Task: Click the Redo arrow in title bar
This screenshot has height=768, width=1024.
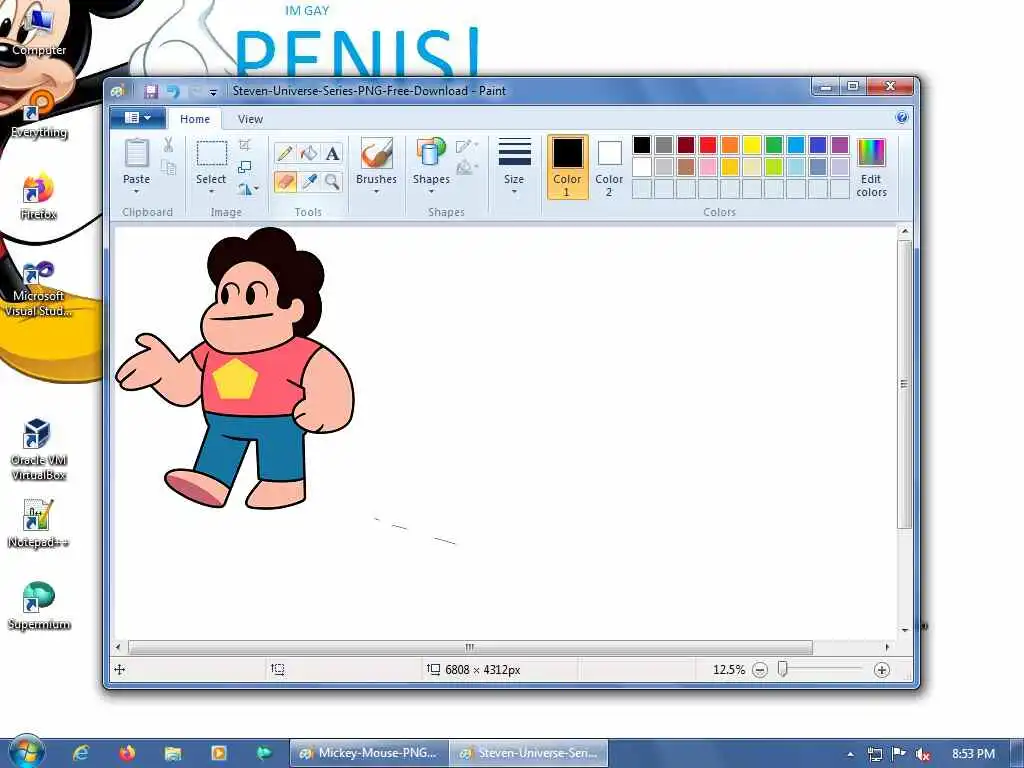Action: point(195,91)
